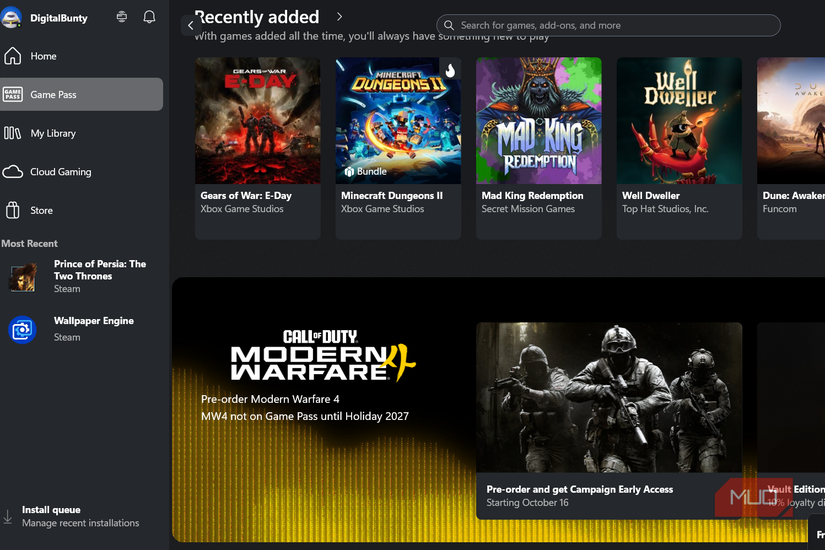Click the Recently added heading

[x=257, y=17]
